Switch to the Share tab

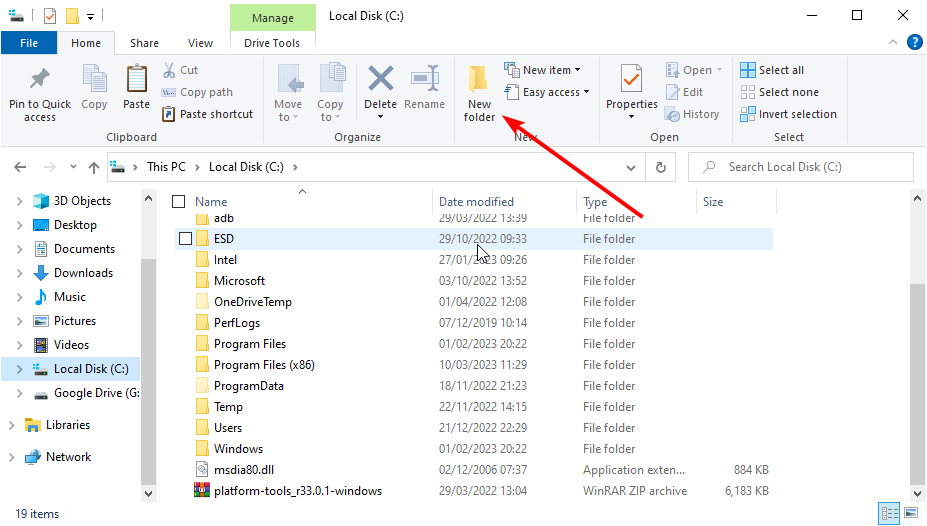(x=144, y=43)
